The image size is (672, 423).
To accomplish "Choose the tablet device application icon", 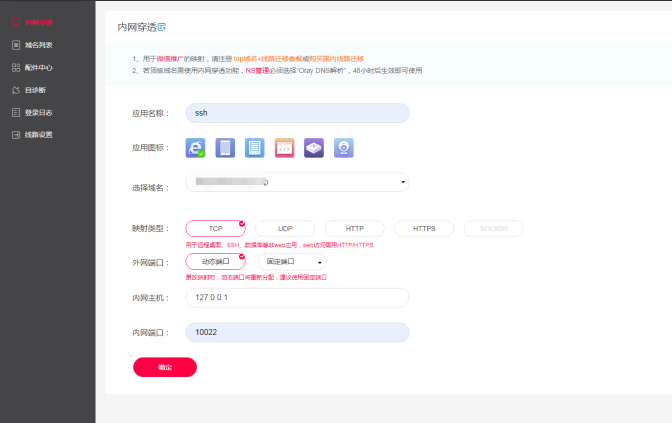I will tap(225, 148).
